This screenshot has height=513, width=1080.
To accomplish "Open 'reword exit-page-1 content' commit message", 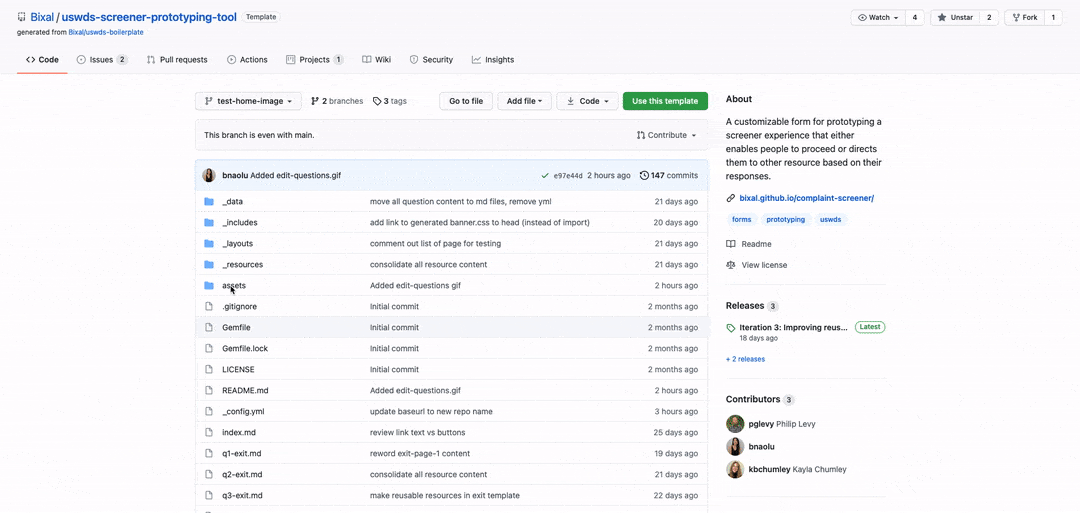I will click(x=420, y=454).
